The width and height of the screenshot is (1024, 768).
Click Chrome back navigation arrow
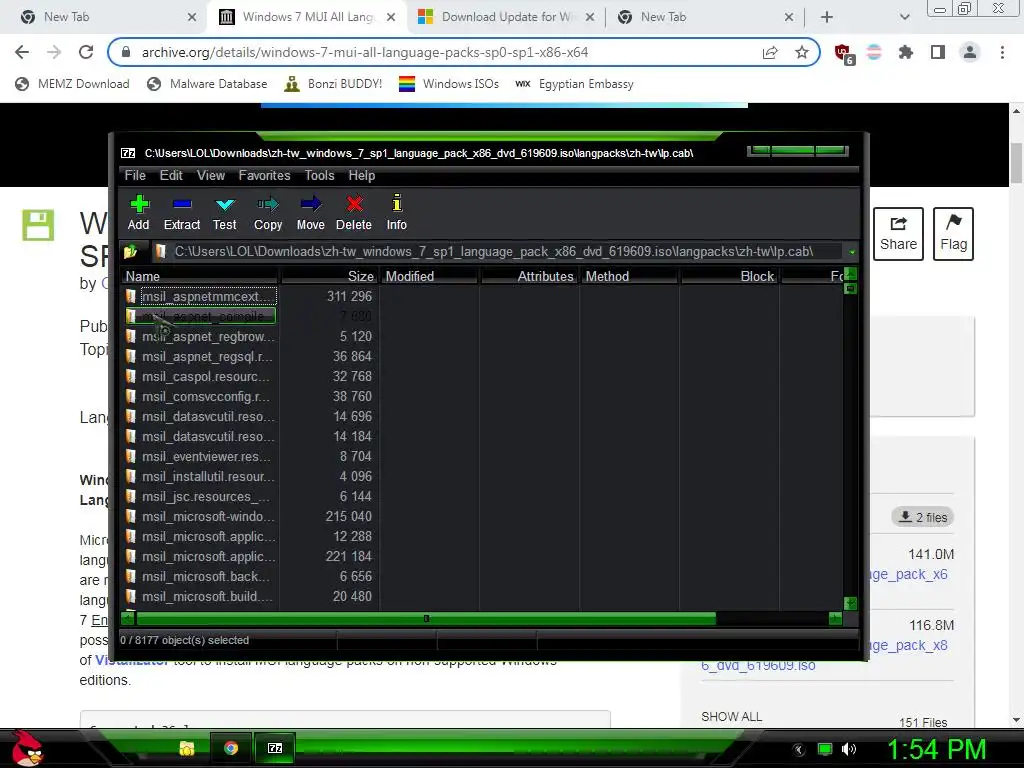[22, 52]
